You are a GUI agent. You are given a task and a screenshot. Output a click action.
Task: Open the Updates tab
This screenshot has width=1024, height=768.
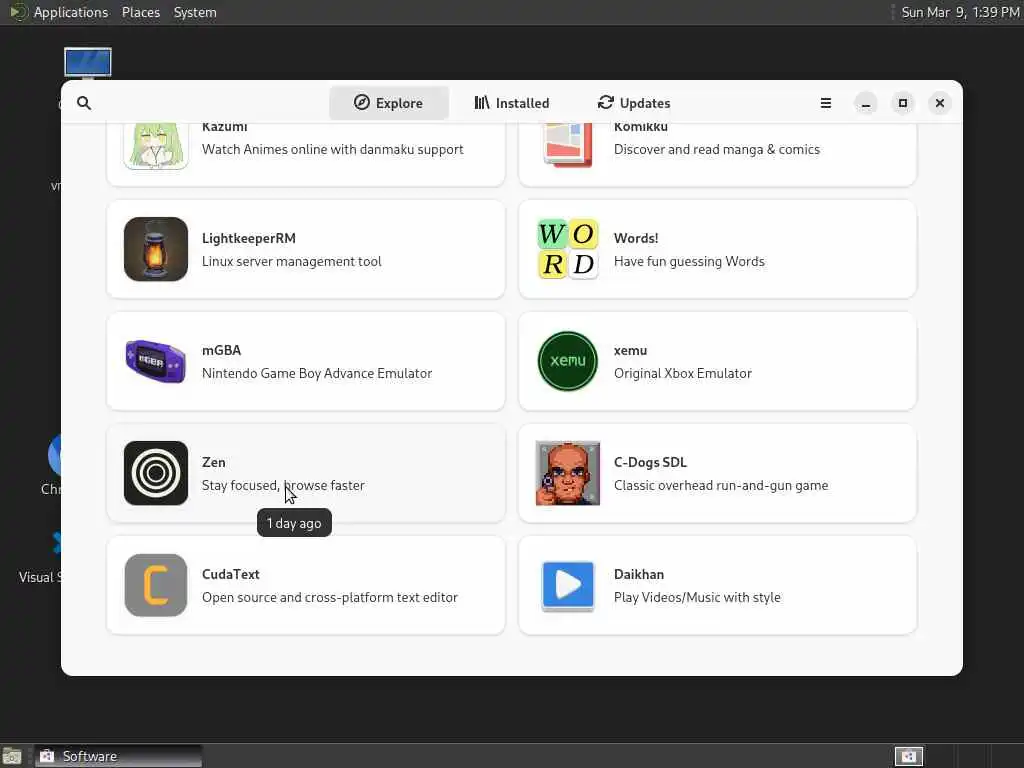pos(634,103)
